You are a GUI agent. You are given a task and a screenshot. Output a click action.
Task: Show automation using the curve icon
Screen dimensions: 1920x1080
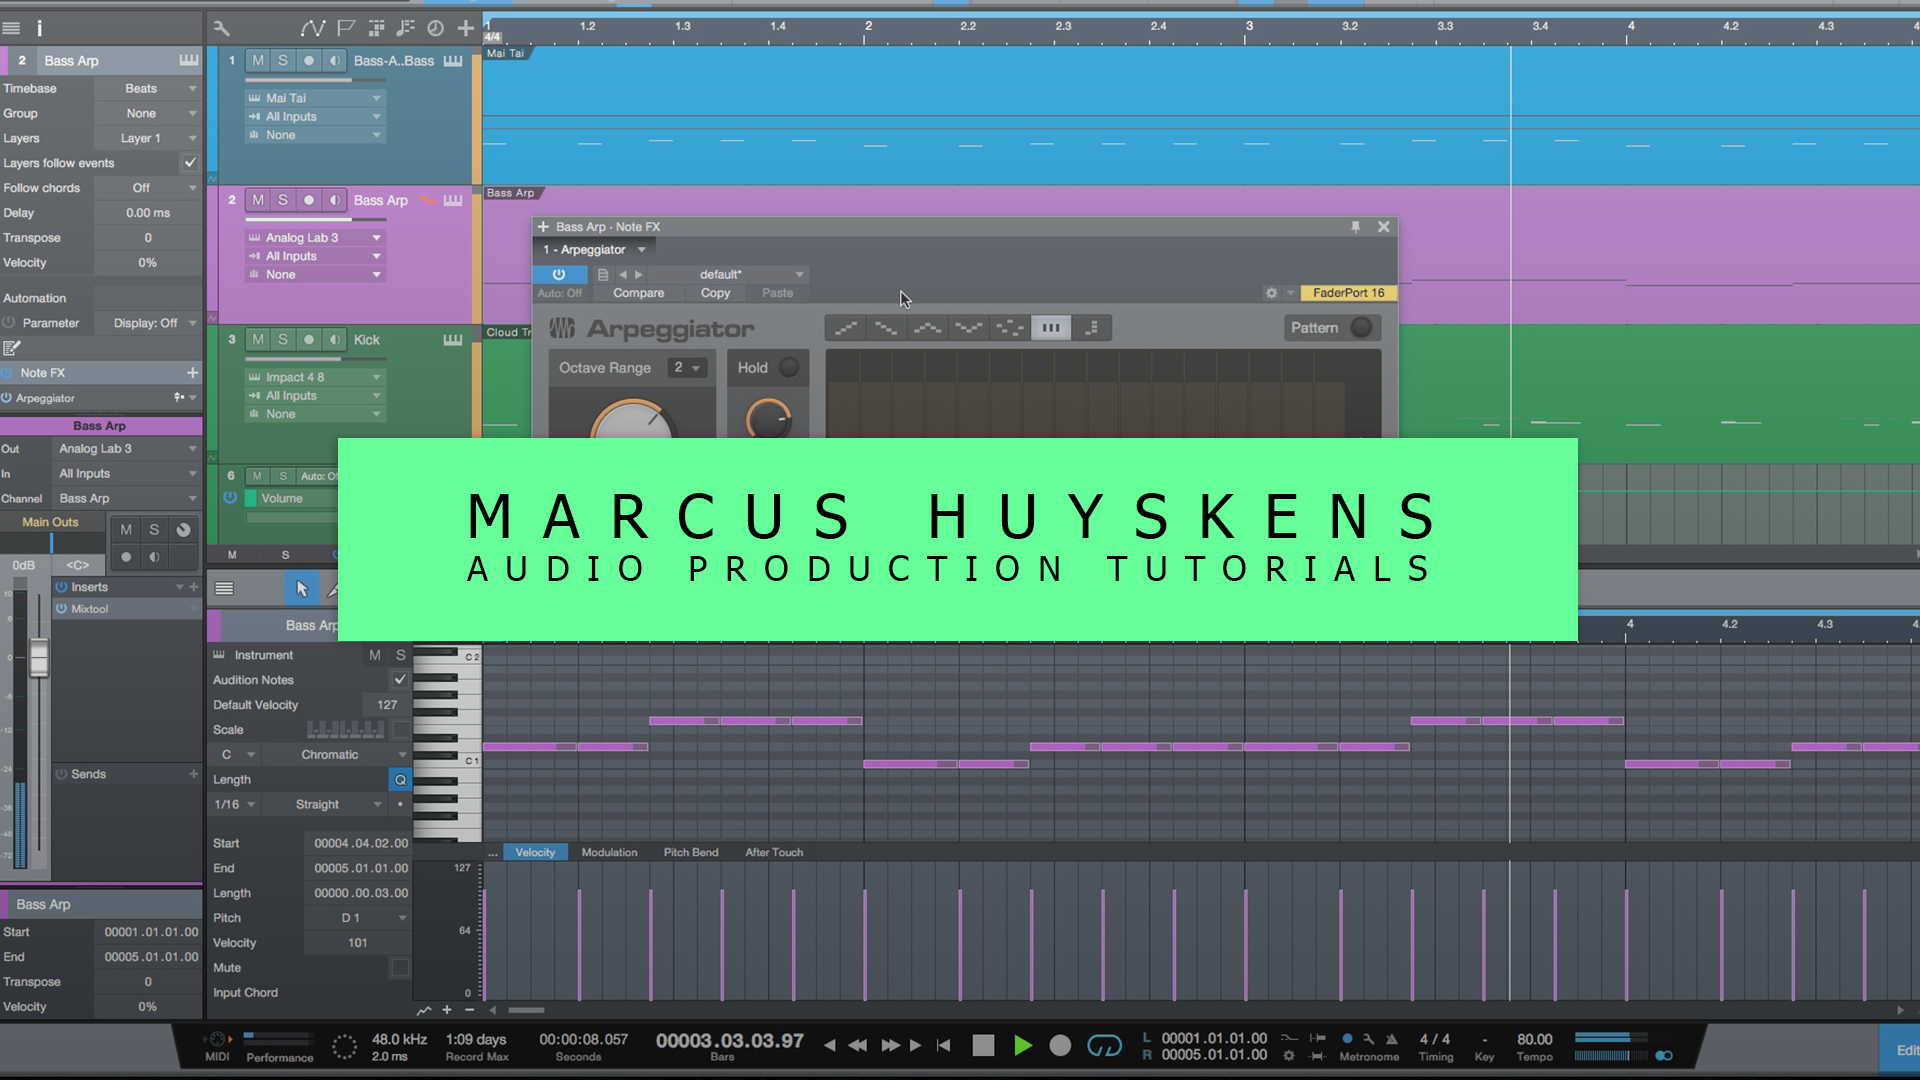click(313, 28)
